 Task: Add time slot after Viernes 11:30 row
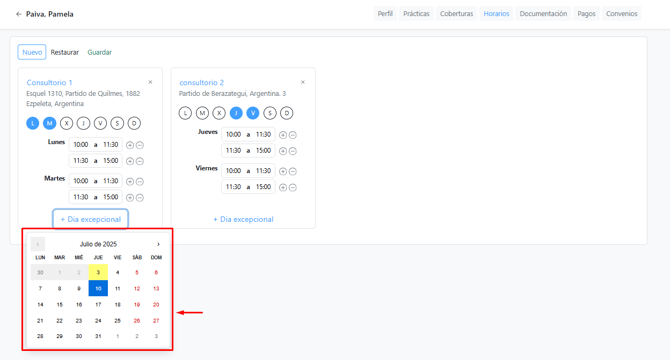283,187
